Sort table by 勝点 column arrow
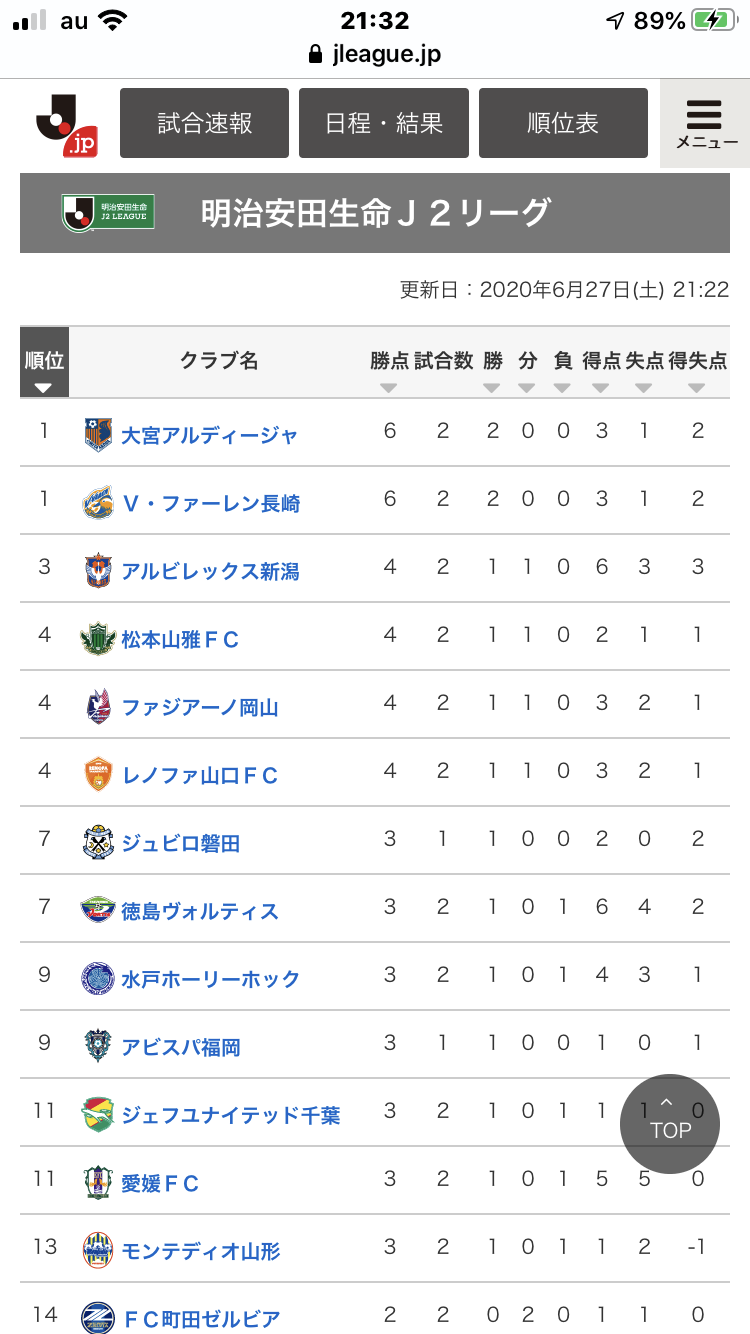This screenshot has width=750, height=1334. point(389,388)
